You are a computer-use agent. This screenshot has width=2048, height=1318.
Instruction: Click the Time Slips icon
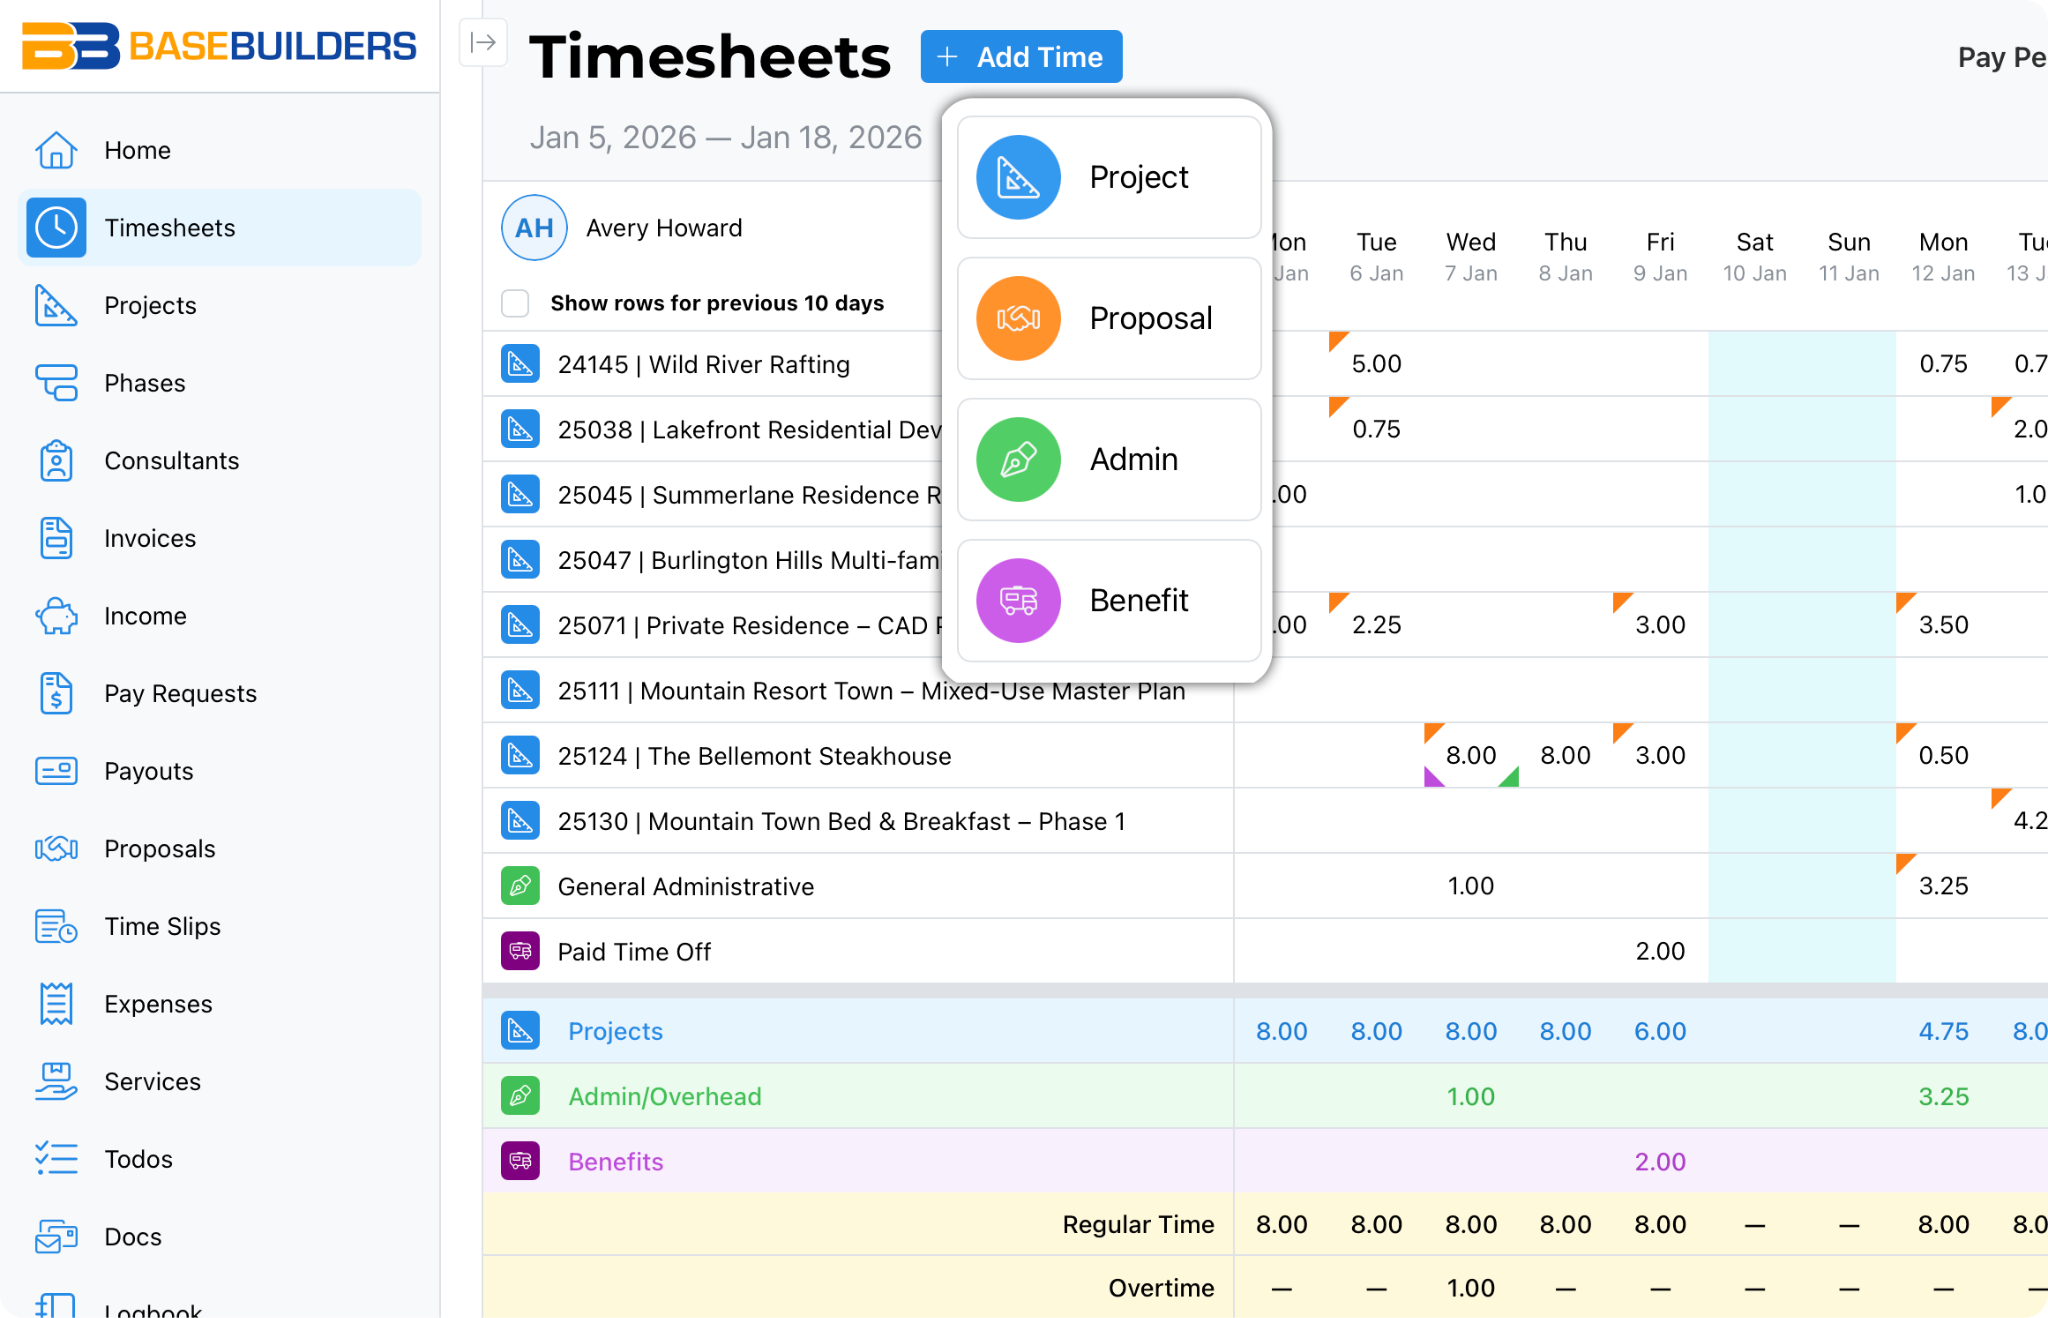(x=56, y=926)
